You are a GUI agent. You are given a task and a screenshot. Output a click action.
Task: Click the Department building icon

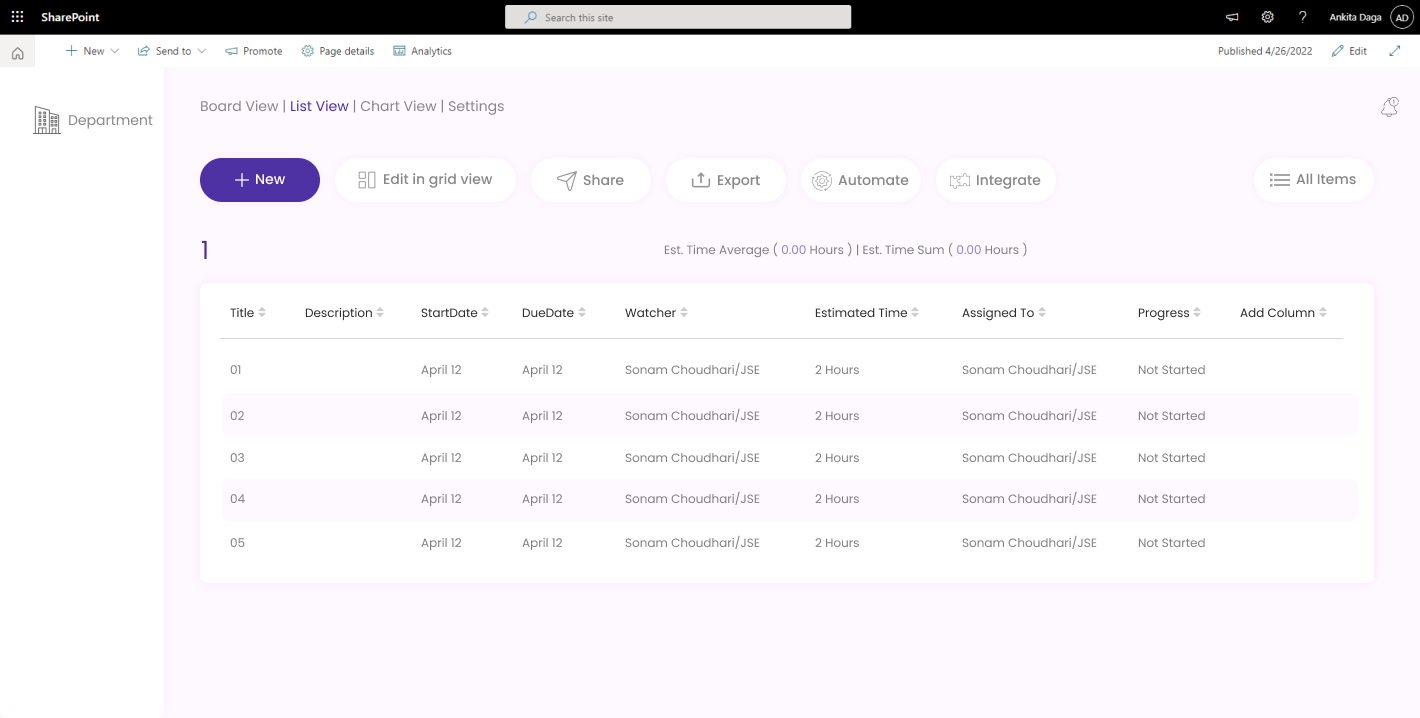[x=47, y=120]
